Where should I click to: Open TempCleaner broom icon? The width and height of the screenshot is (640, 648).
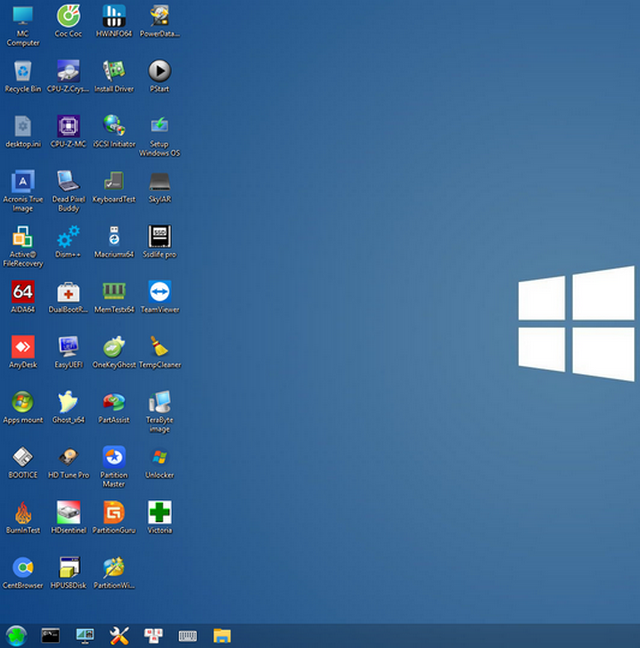[159, 352]
